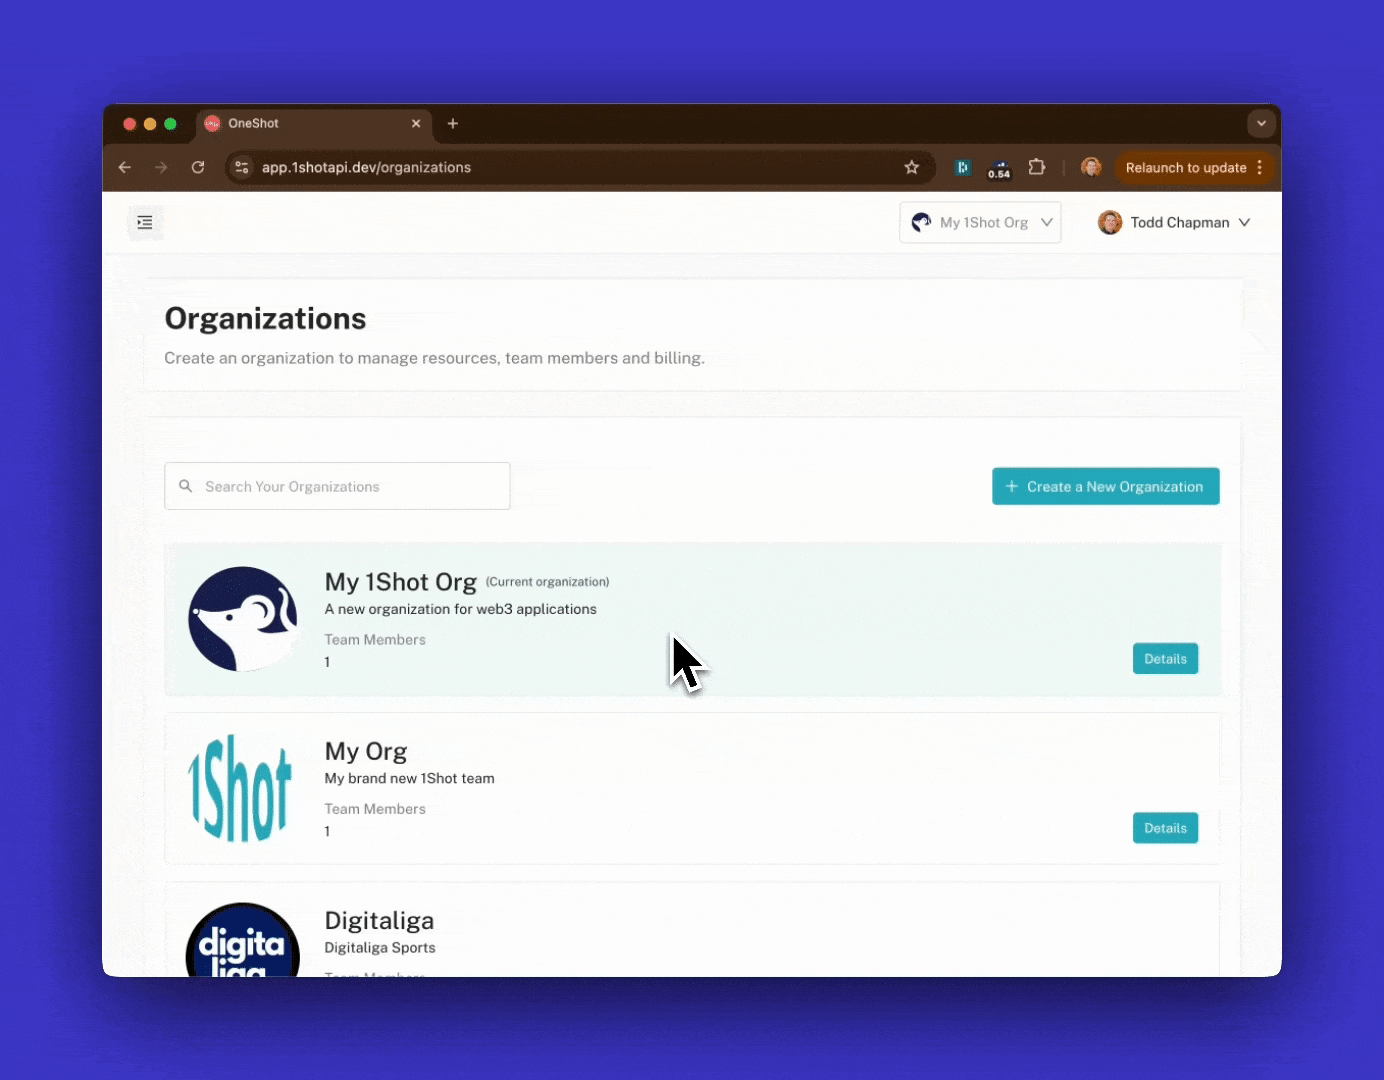
Task: Click the Organizations heading
Action: (x=265, y=318)
